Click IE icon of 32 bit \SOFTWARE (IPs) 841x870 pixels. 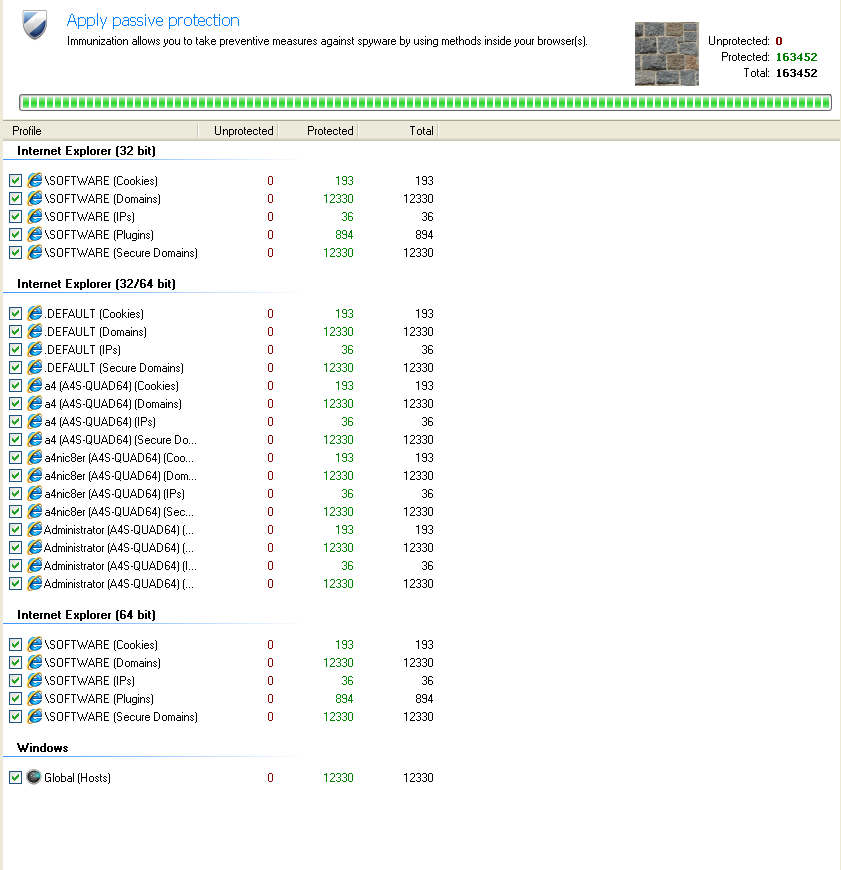[35, 216]
